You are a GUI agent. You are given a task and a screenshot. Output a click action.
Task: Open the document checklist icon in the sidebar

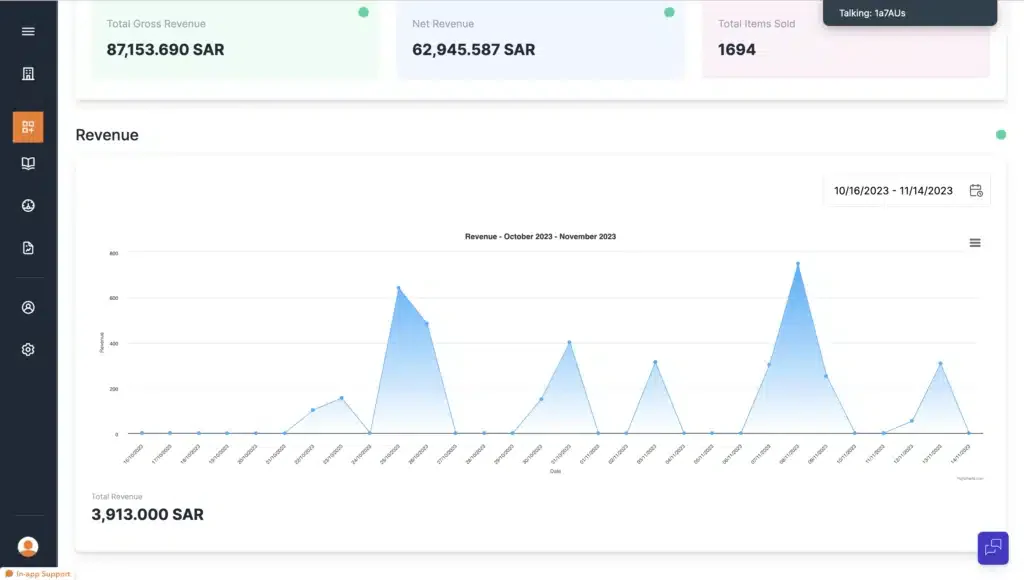point(28,248)
